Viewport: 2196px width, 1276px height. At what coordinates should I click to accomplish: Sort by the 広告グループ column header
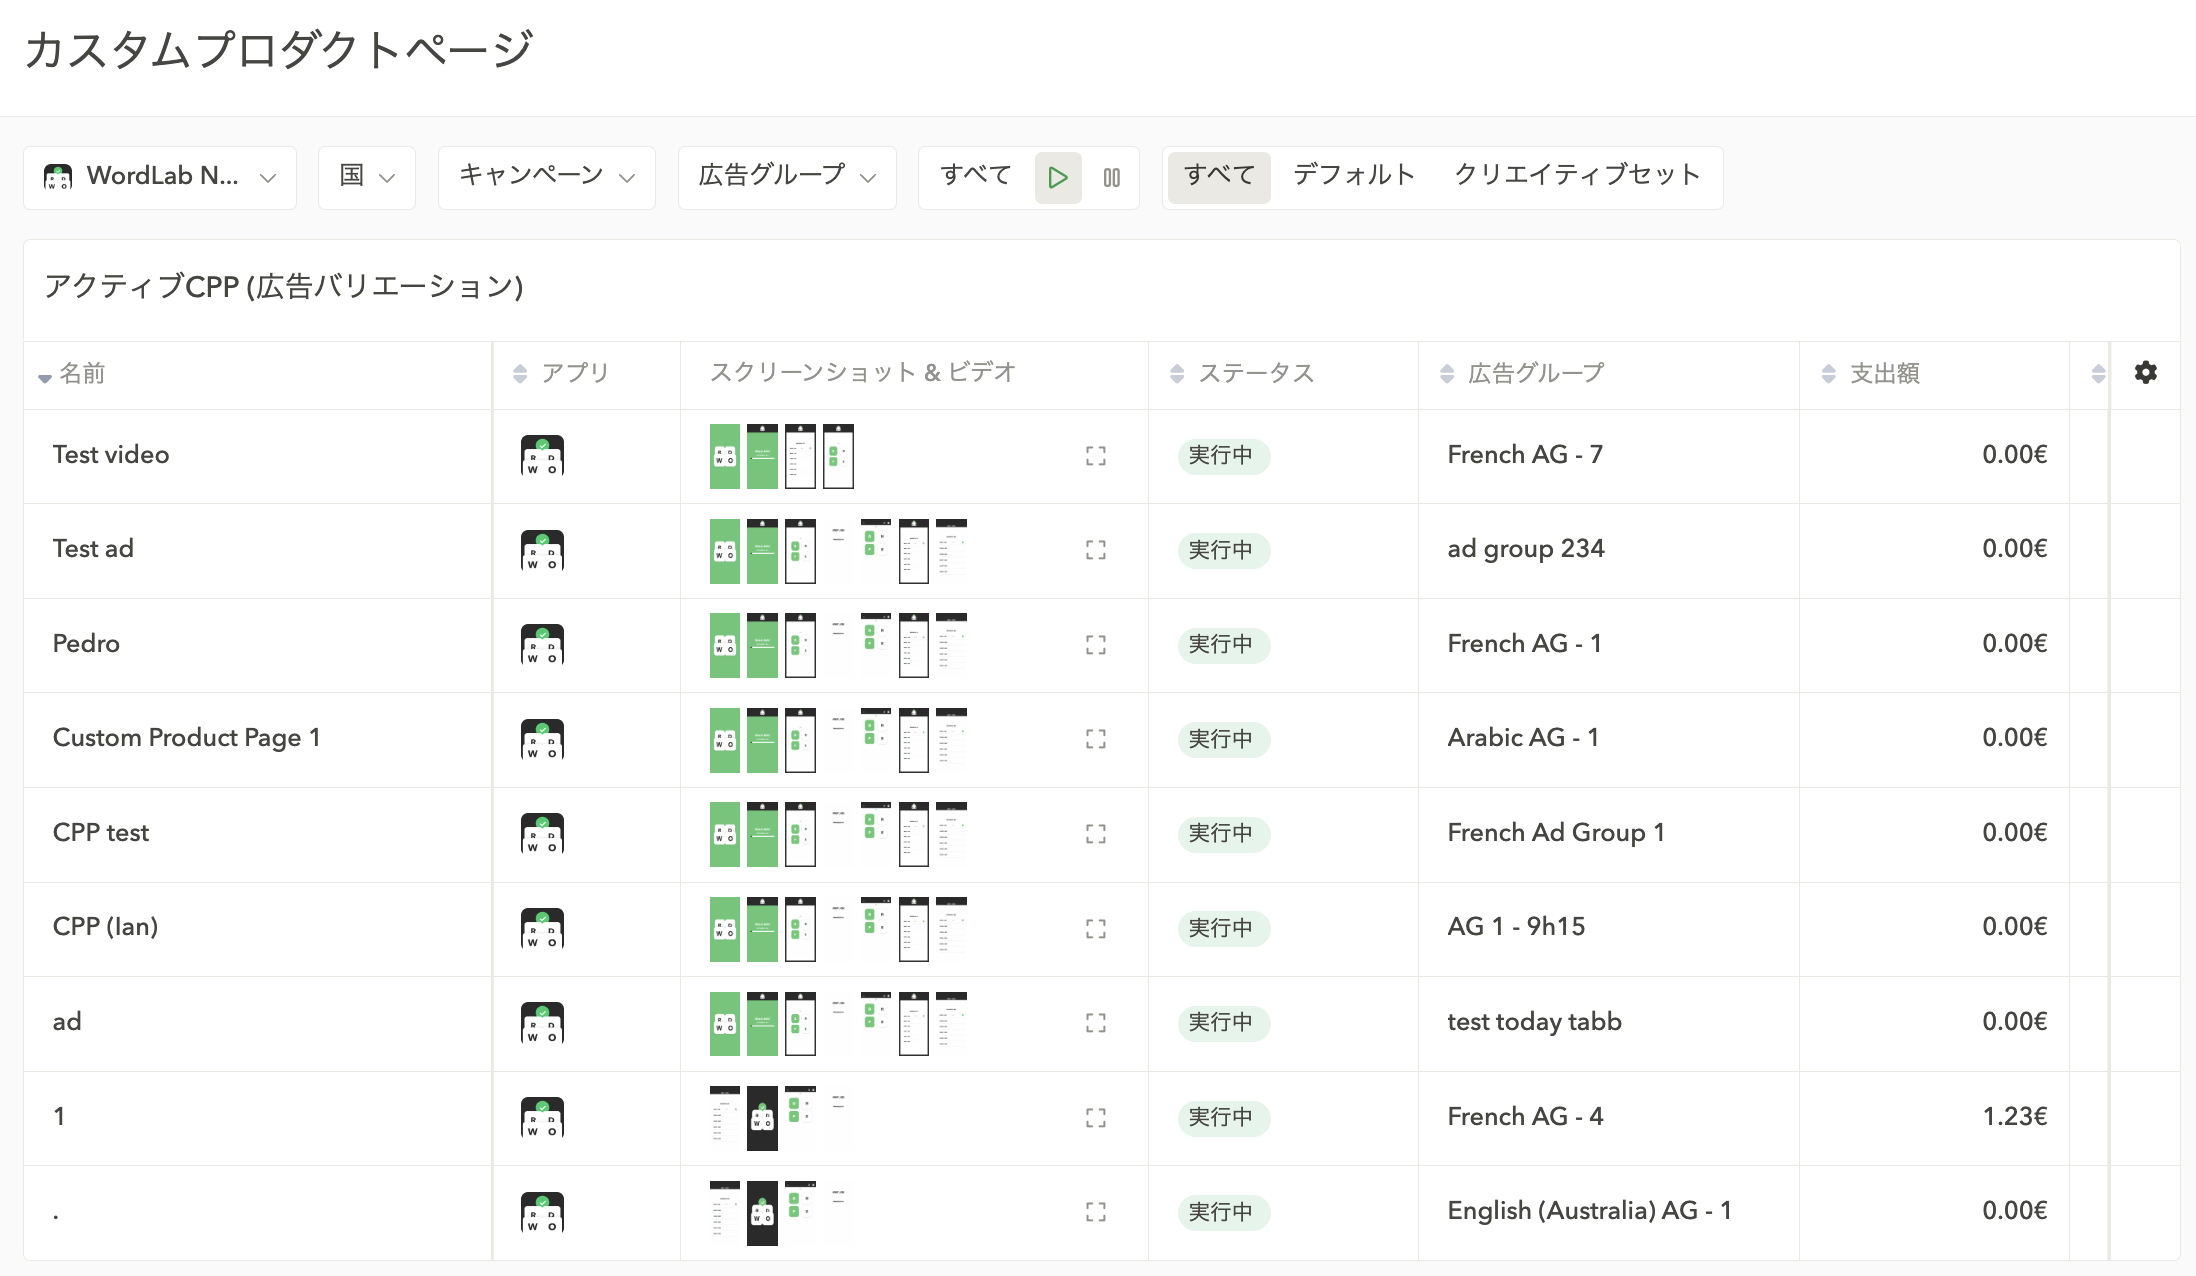[1522, 374]
